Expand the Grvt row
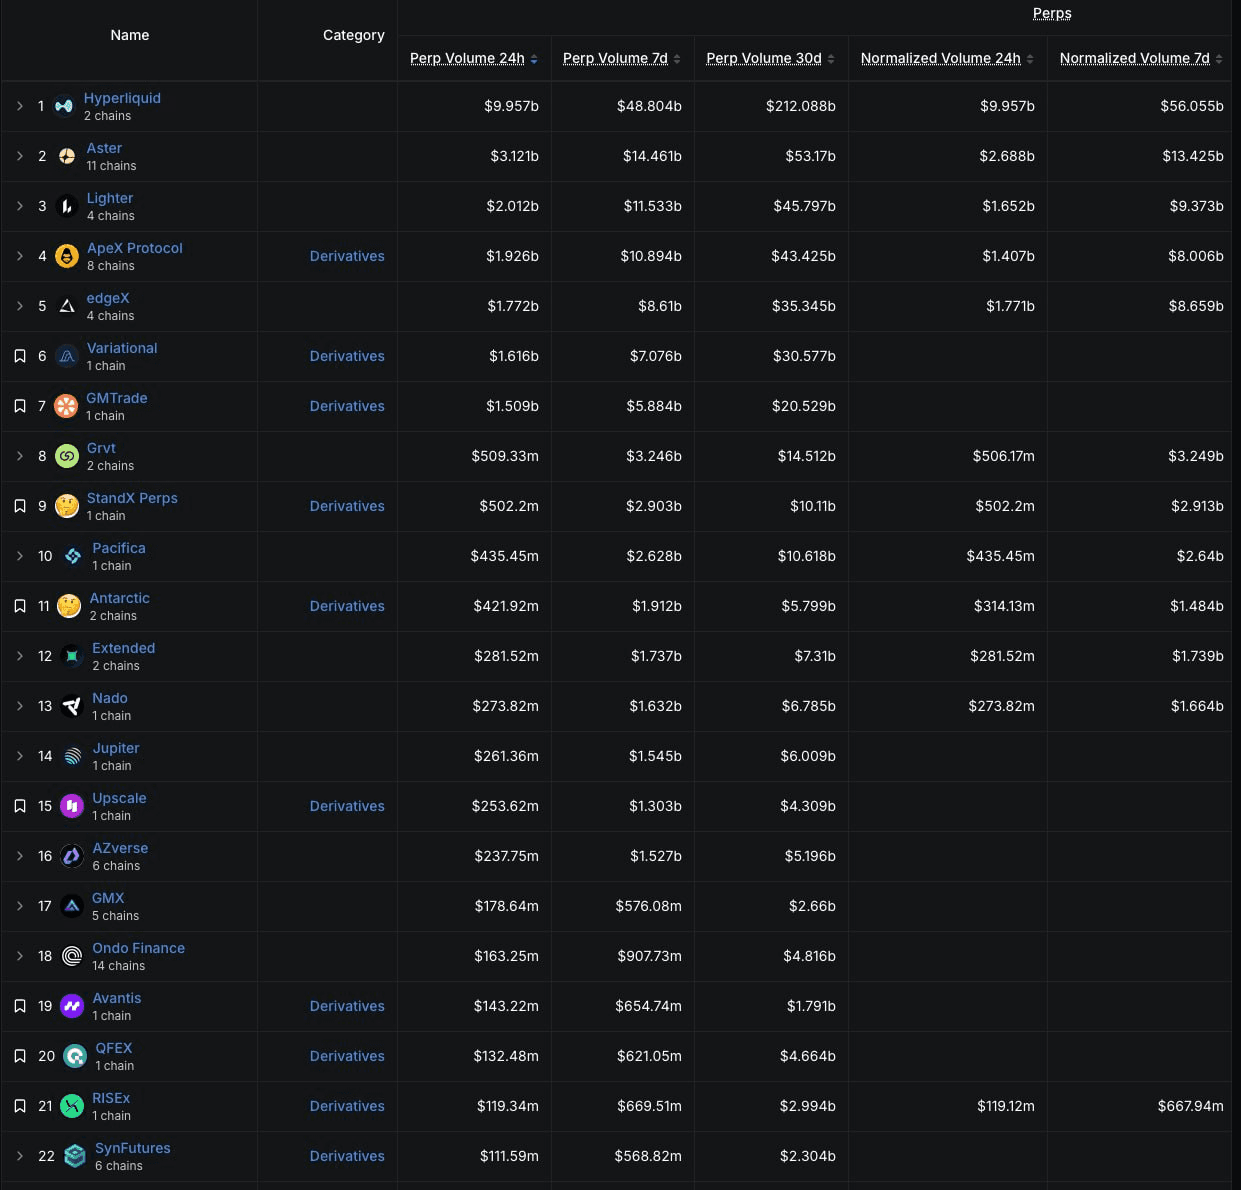Image resolution: width=1241 pixels, height=1190 pixels. 19,456
